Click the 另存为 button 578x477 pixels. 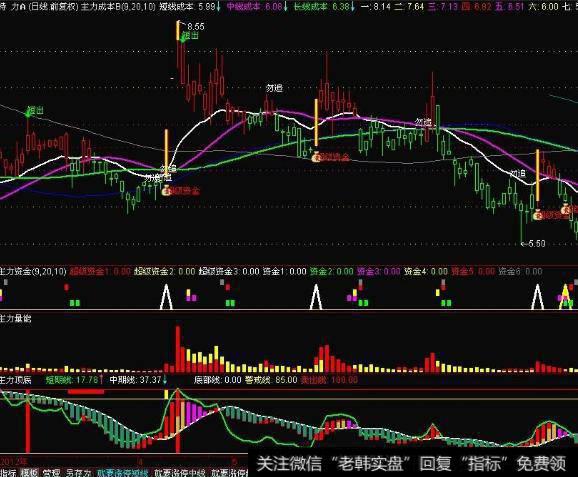[79, 473]
